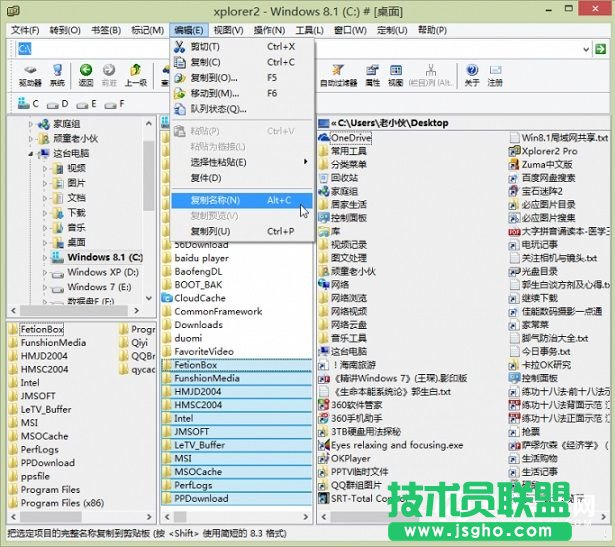Click bottom-left pane scroll-right arrow
The height and width of the screenshot is (547, 615).
(149, 516)
